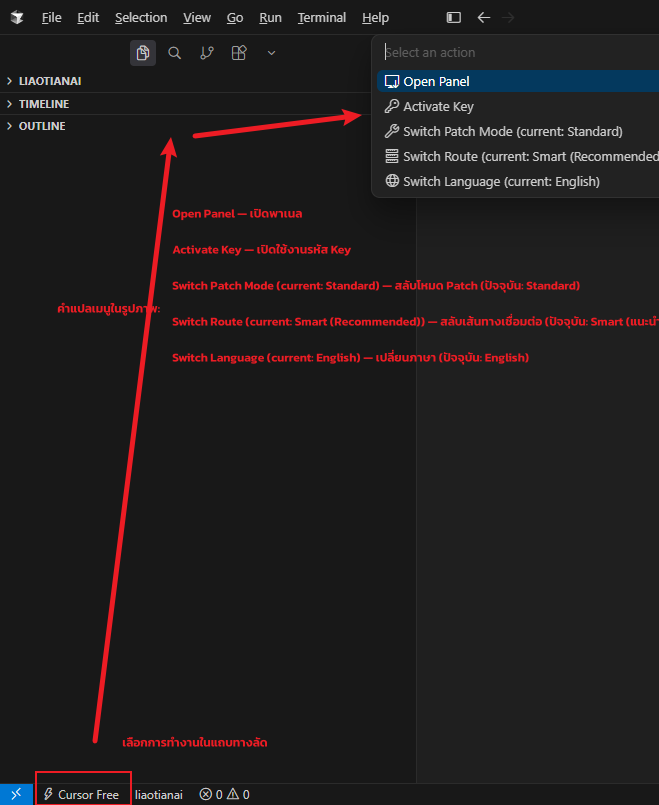Choose Open Panel in the action list

[518, 81]
